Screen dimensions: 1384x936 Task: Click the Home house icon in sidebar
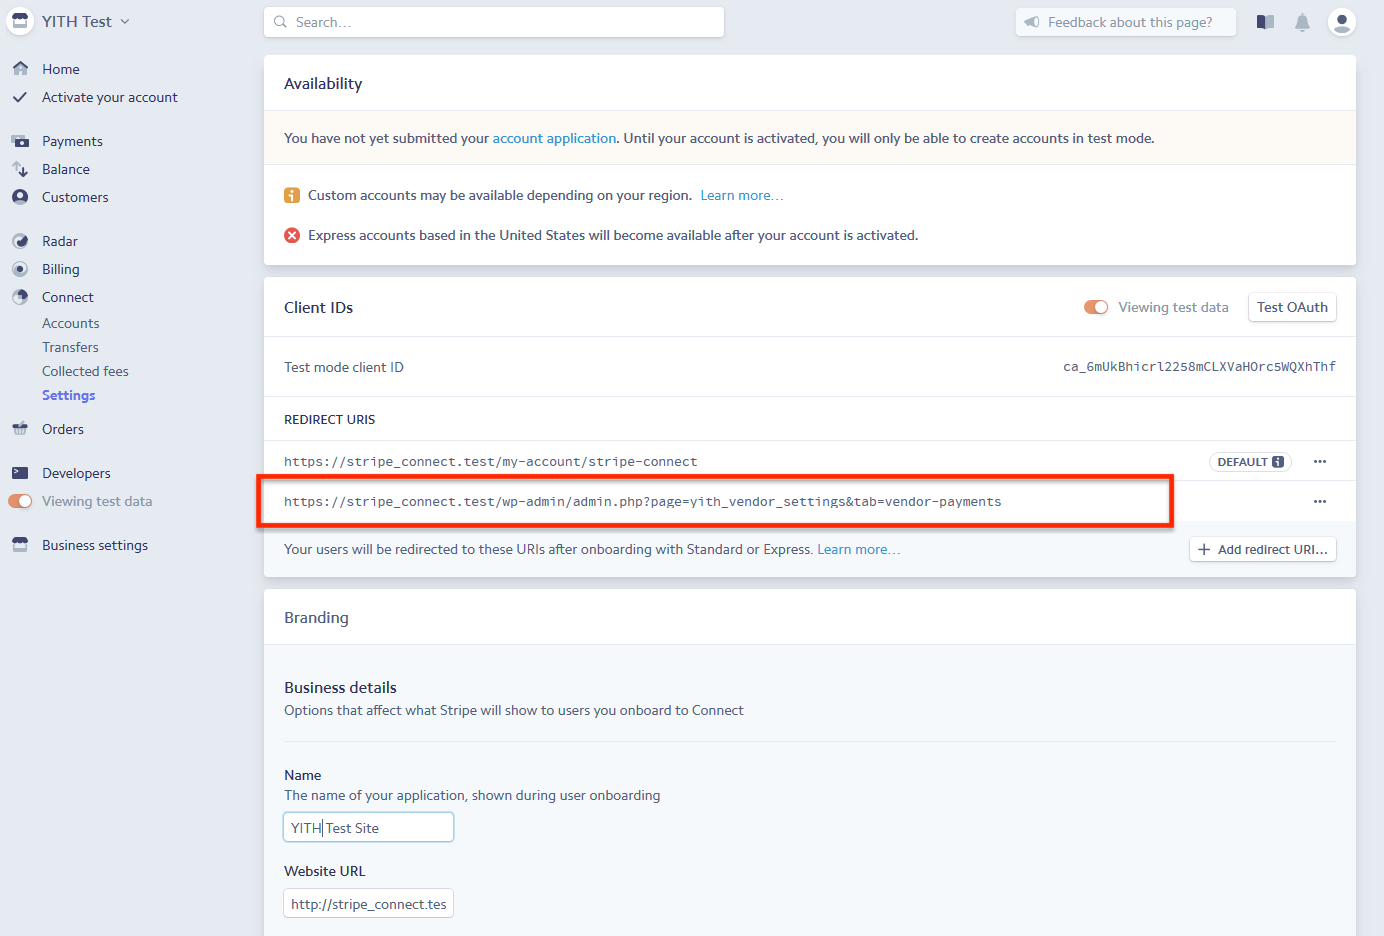[x=20, y=69]
